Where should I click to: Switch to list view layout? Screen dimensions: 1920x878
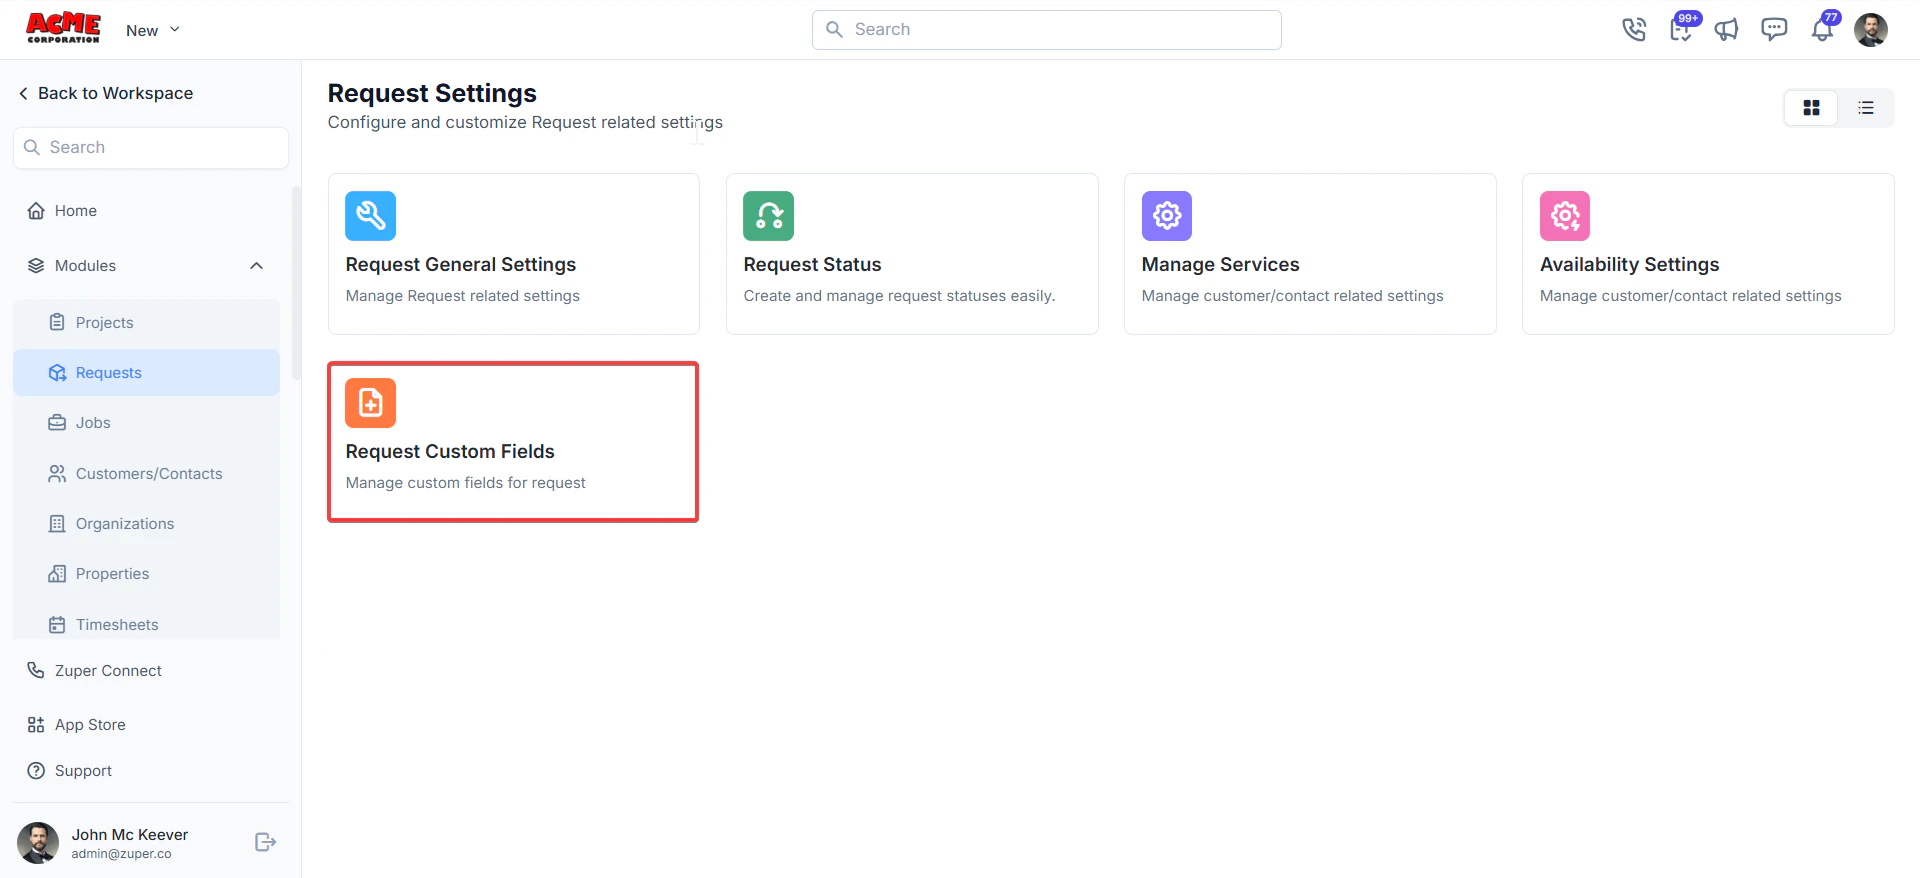point(1865,108)
